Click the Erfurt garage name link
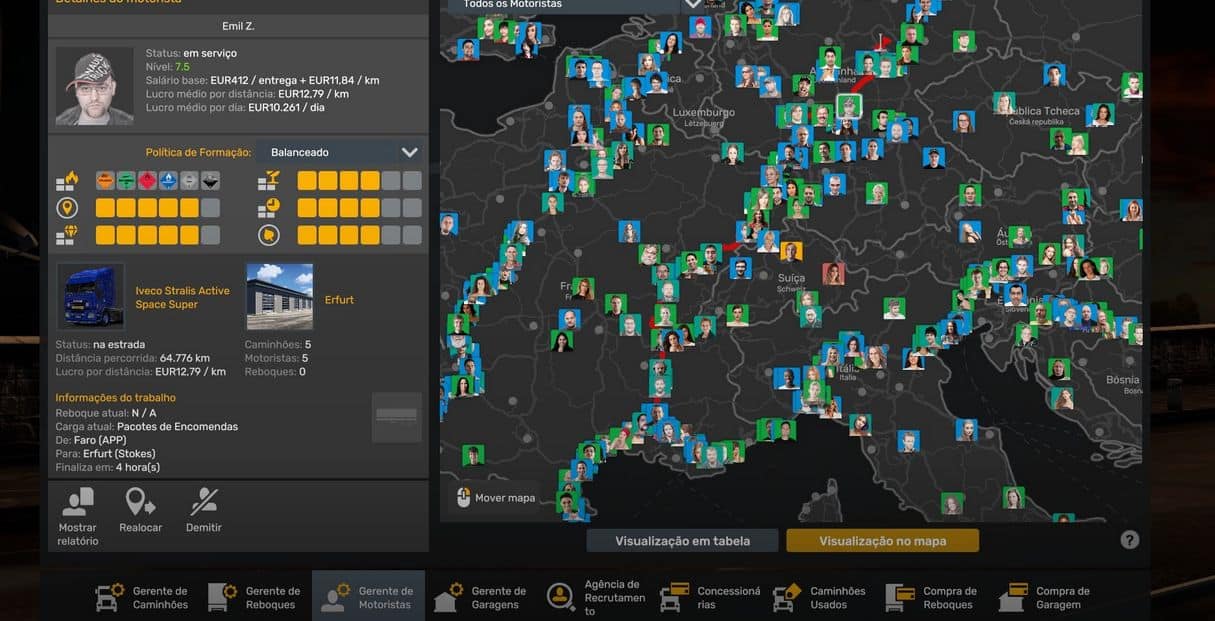The height and width of the screenshot is (621, 1215). [x=339, y=300]
